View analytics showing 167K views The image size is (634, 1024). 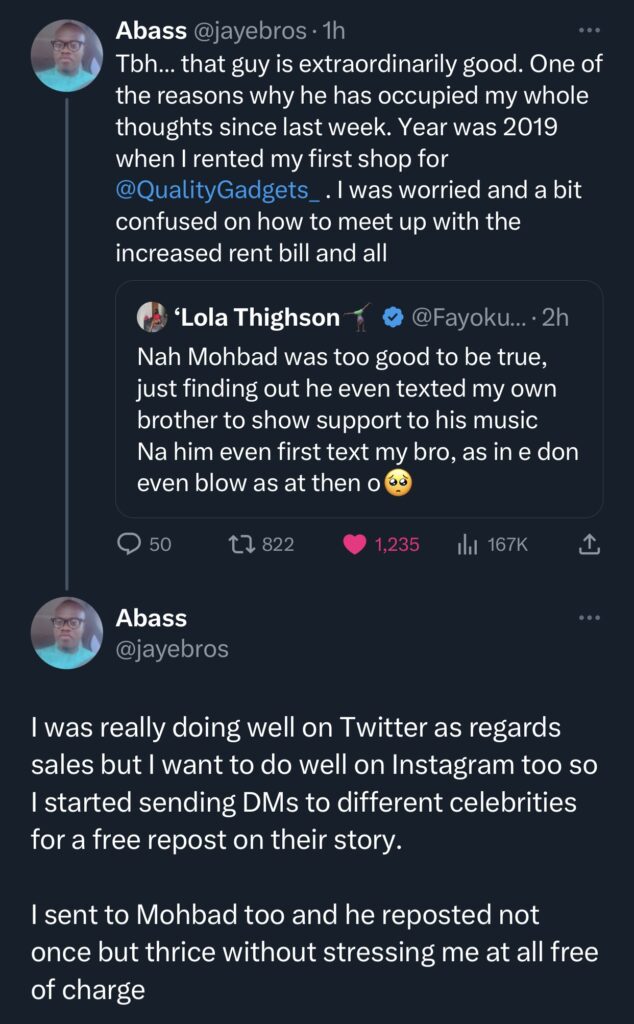[x=466, y=544]
